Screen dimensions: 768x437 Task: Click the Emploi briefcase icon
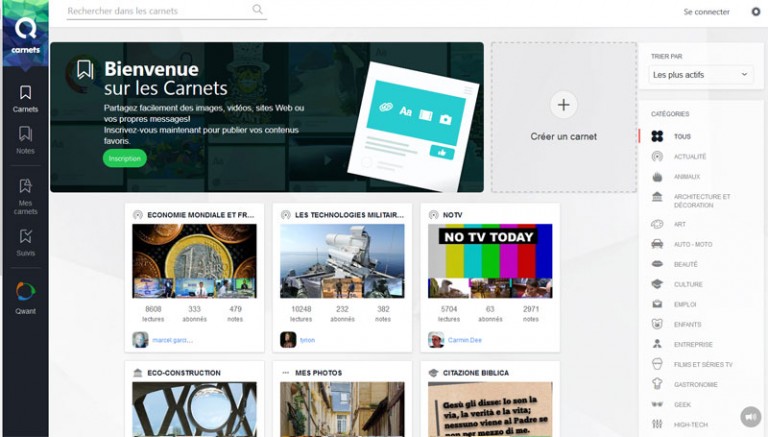[x=657, y=304]
